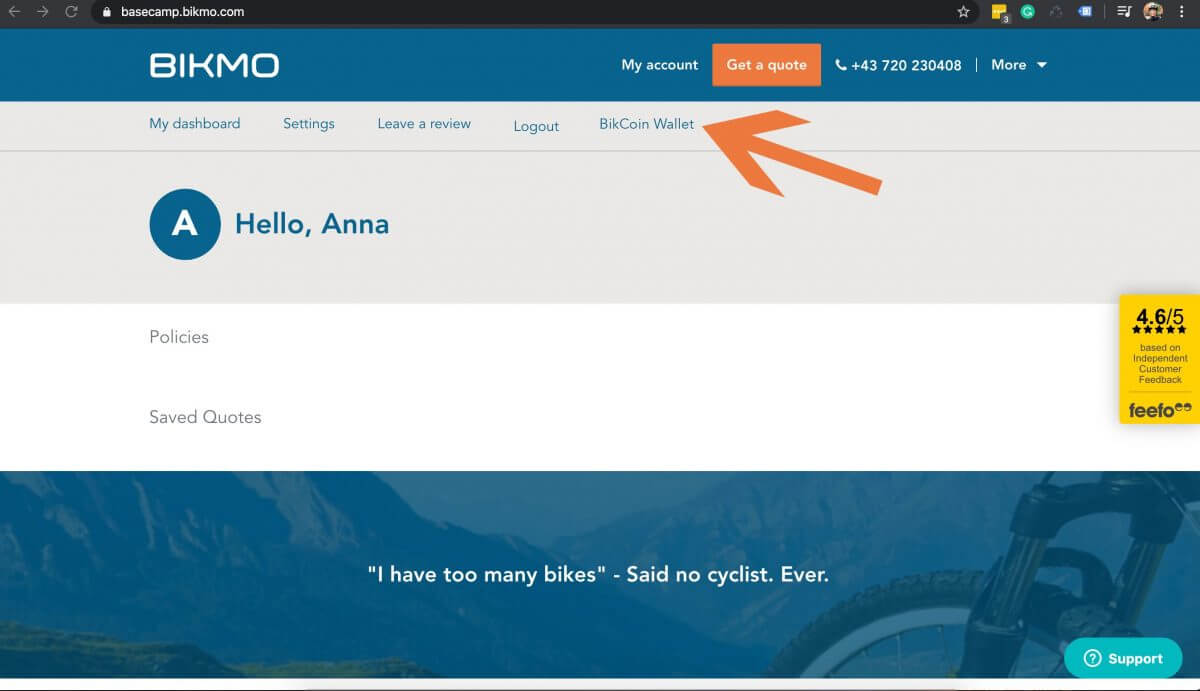Open the Grammarly extension icon
Viewport: 1200px width, 691px height.
click(x=1027, y=12)
